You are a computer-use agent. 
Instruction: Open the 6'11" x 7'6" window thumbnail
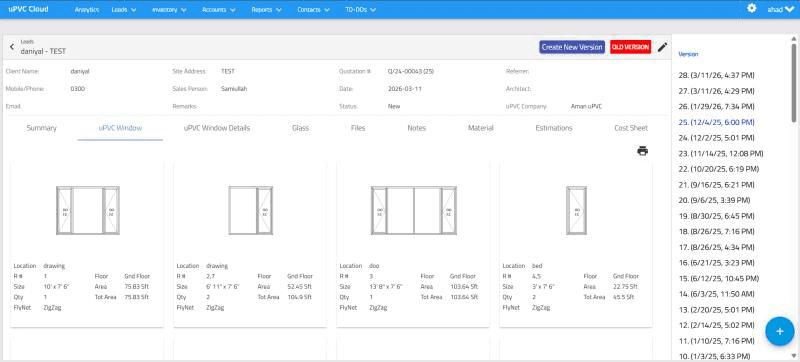(251, 210)
